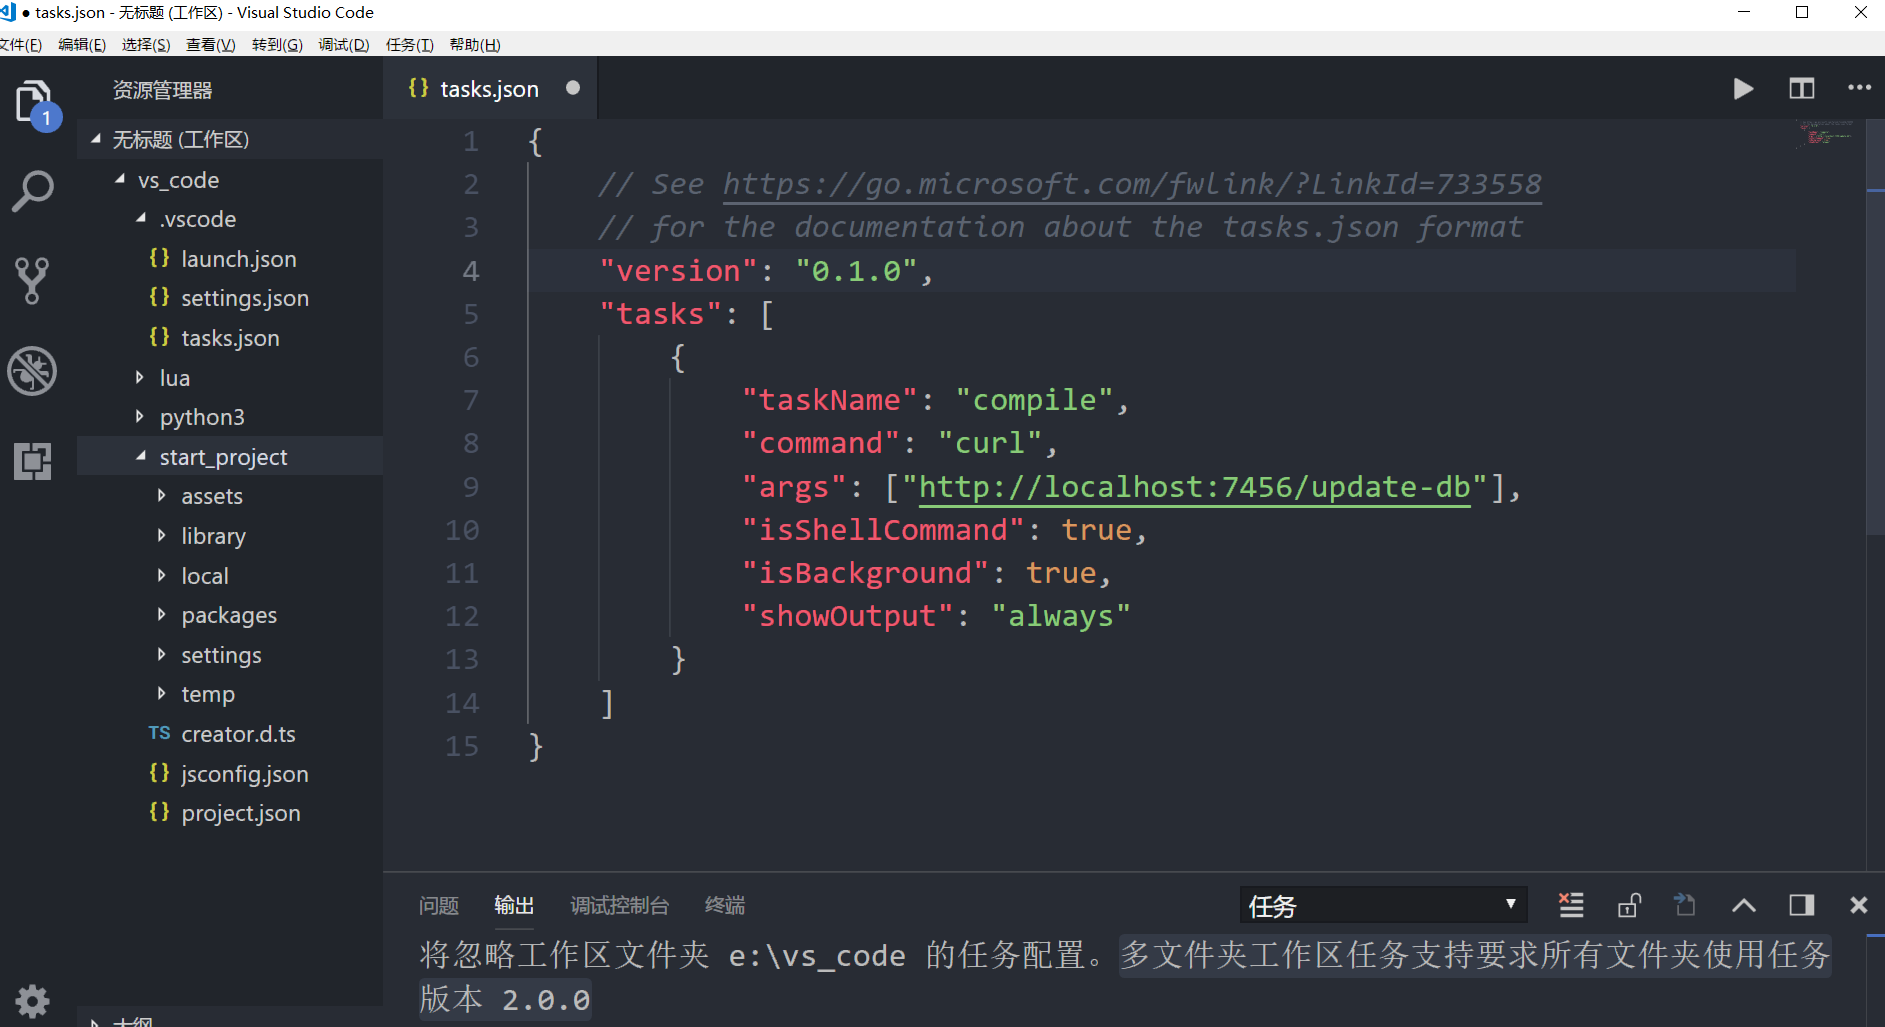Open project.json in the explorer
The width and height of the screenshot is (1885, 1027).
241,813
